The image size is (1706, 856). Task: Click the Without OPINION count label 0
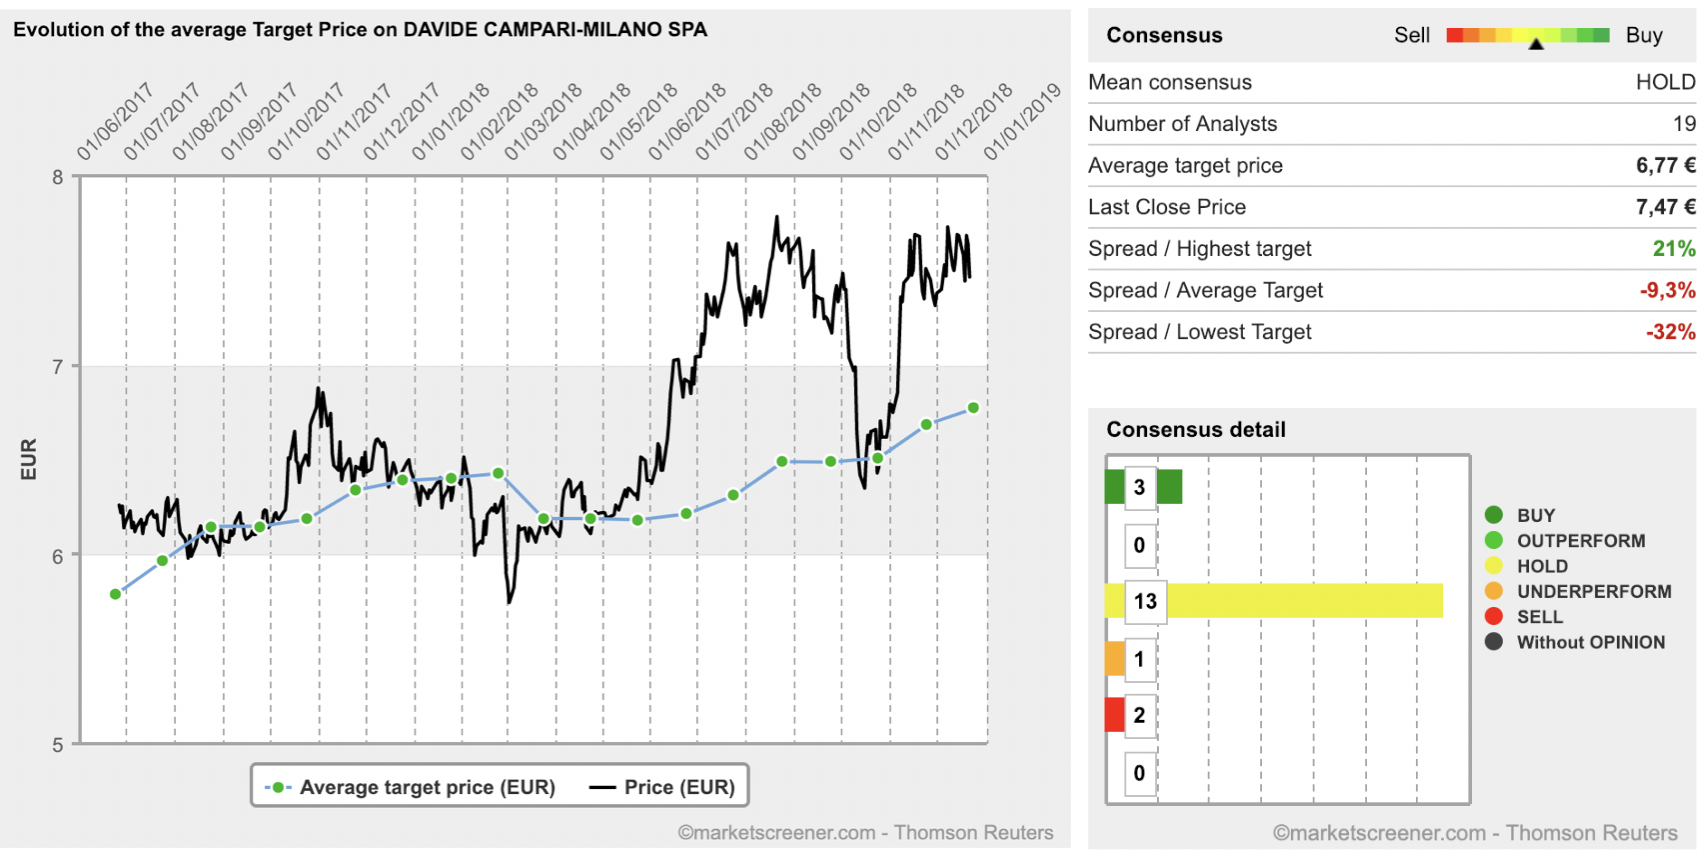click(x=1139, y=773)
